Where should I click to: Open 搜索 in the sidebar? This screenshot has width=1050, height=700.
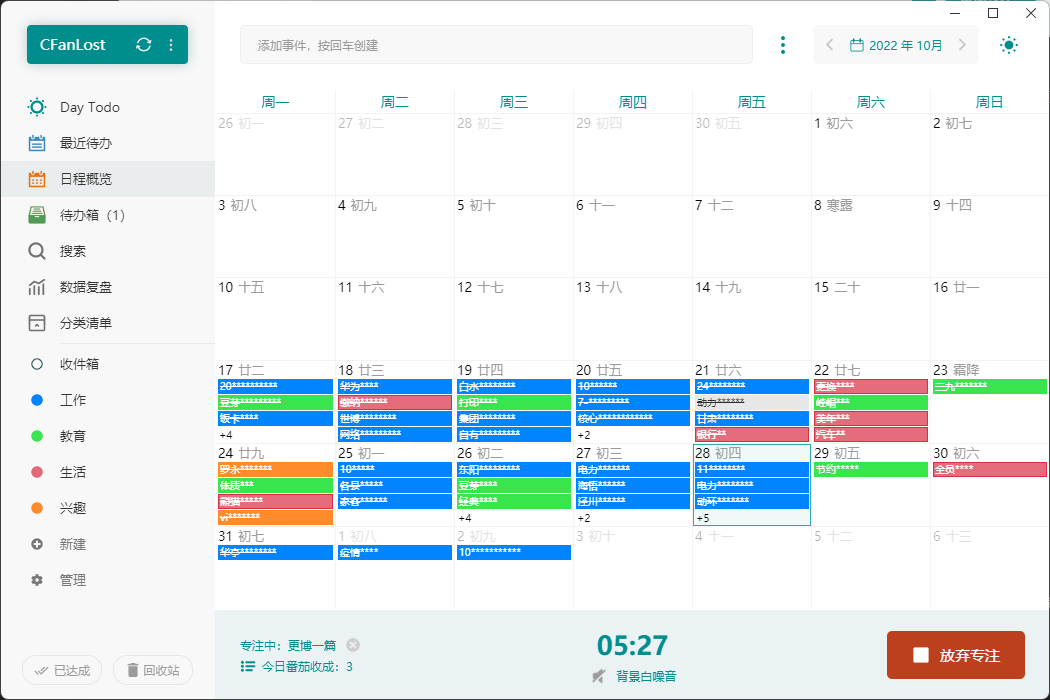click(108, 251)
